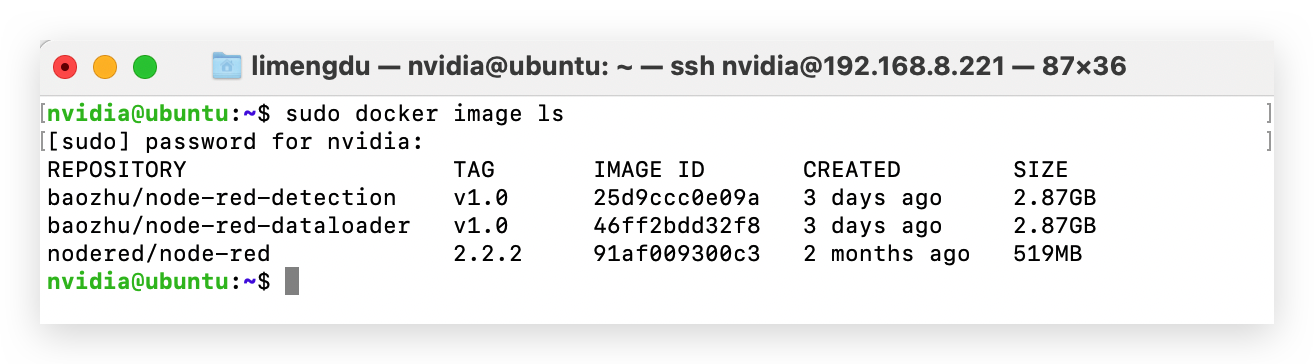
Task: Click baozhu/node-red-dataloader repository name
Action: (x=229, y=226)
